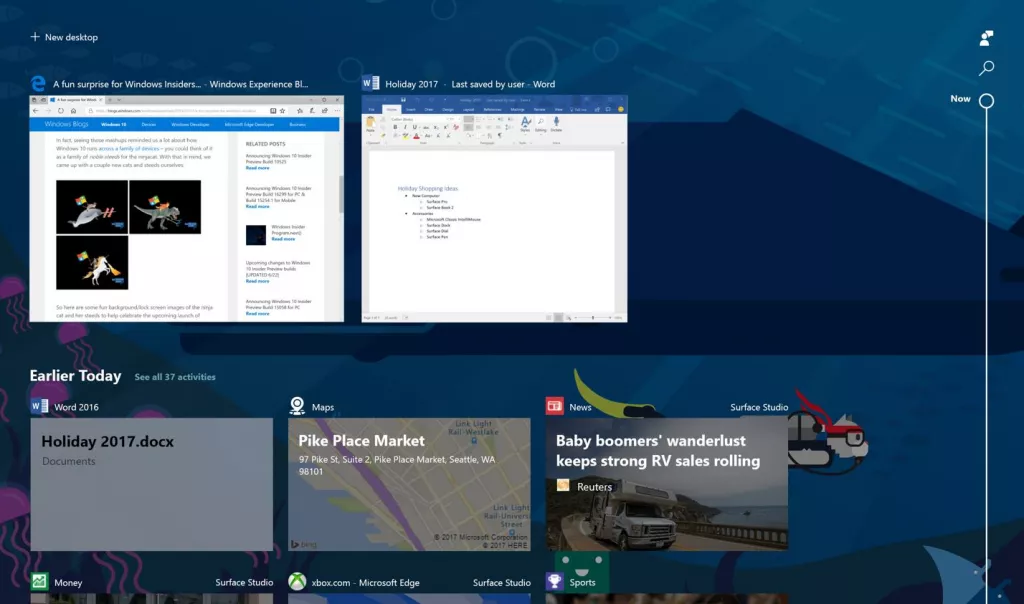The height and width of the screenshot is (604, 1024).
Task: Click the New desktop button
Action: (x=63, y=37)
